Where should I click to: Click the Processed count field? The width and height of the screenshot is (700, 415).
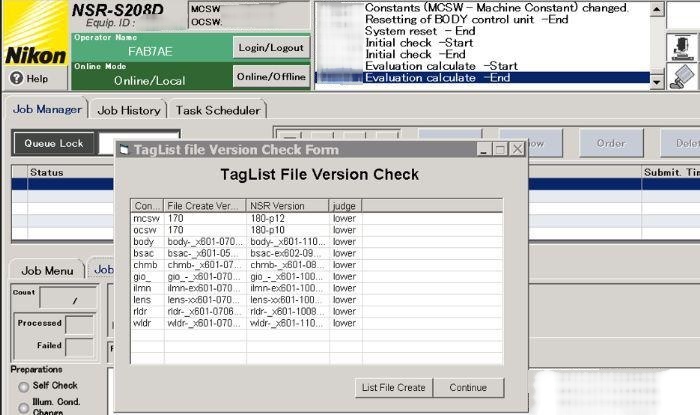coord(79,324)
